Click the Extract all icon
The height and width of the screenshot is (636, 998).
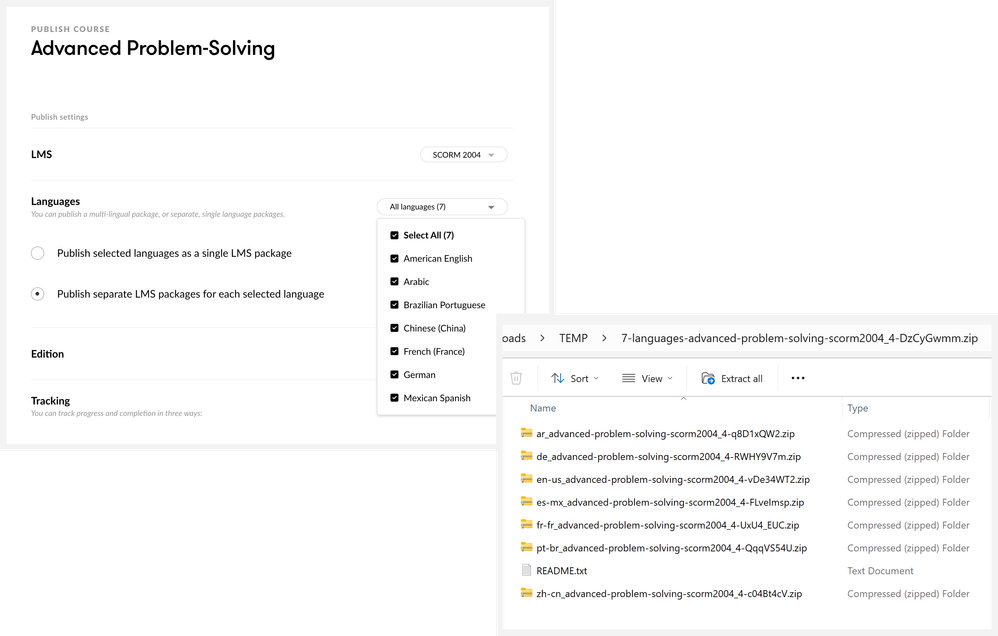point(708,378)
